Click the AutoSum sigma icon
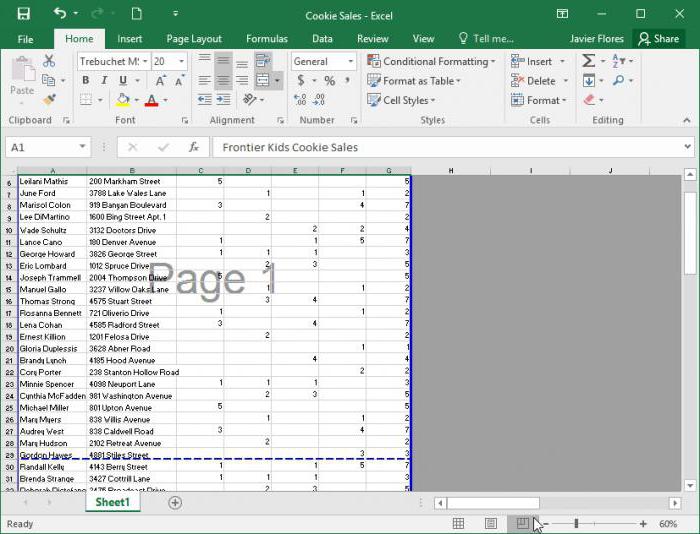The width and height of the screenshot is (700, 534). (x=588, y=61)
